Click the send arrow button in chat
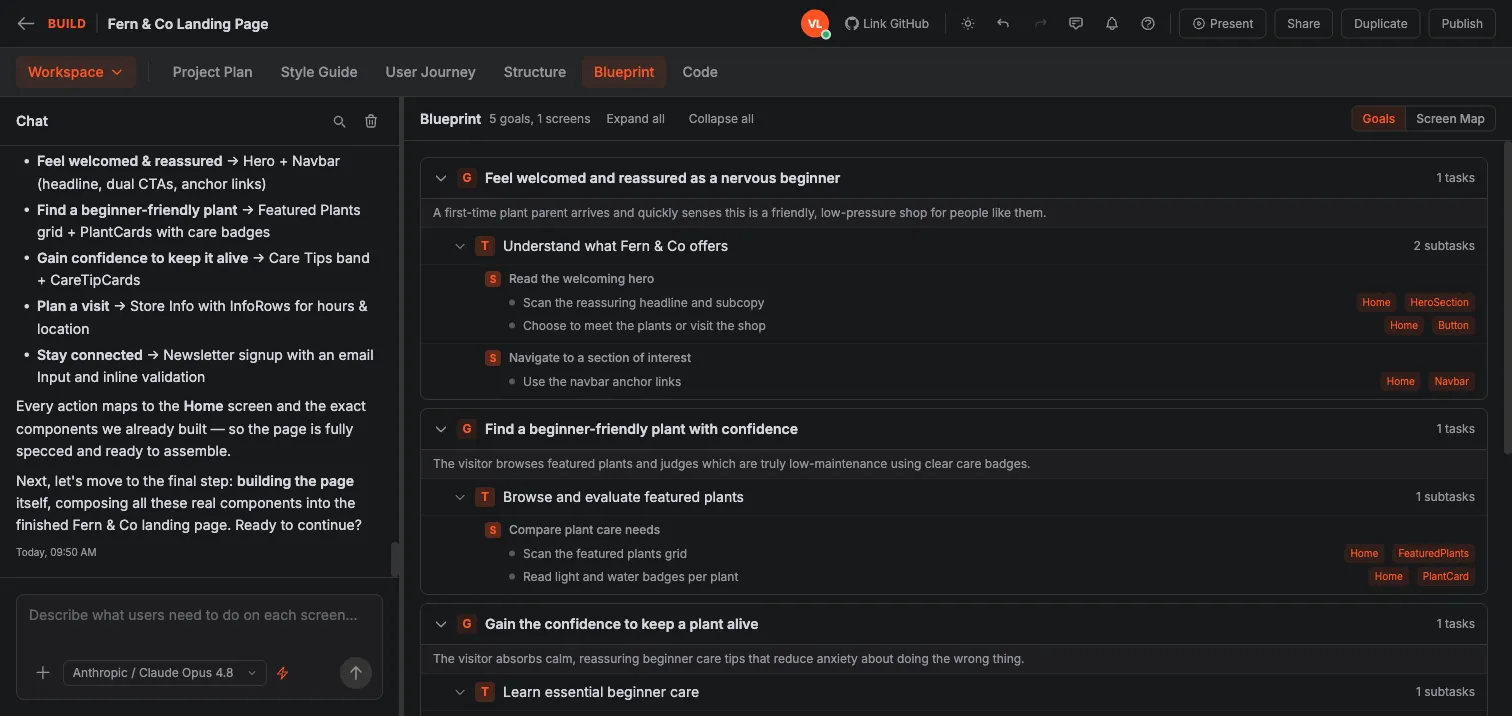 tap(355, 673)
